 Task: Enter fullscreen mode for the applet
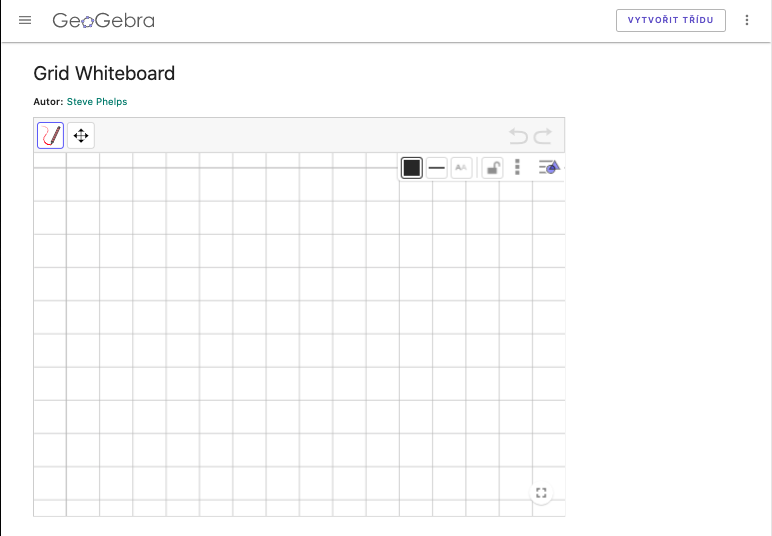pos(541,493)
